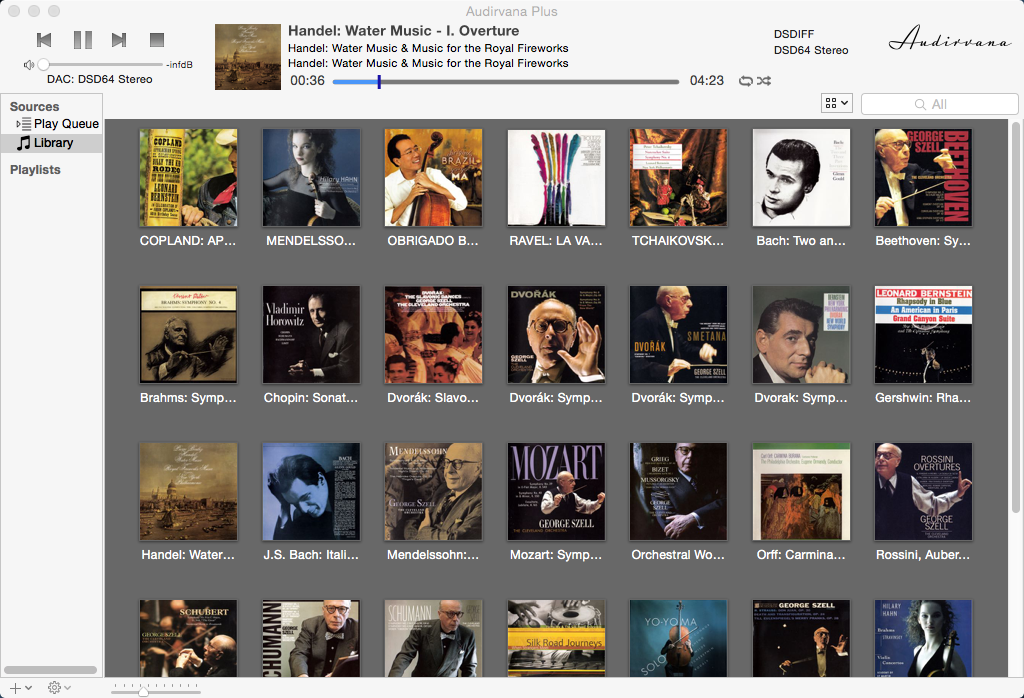Open the Mendelssohn:... George Szell album
Image resolution: width=1024 pixels, height=698 pixels.
coord(433,491)
